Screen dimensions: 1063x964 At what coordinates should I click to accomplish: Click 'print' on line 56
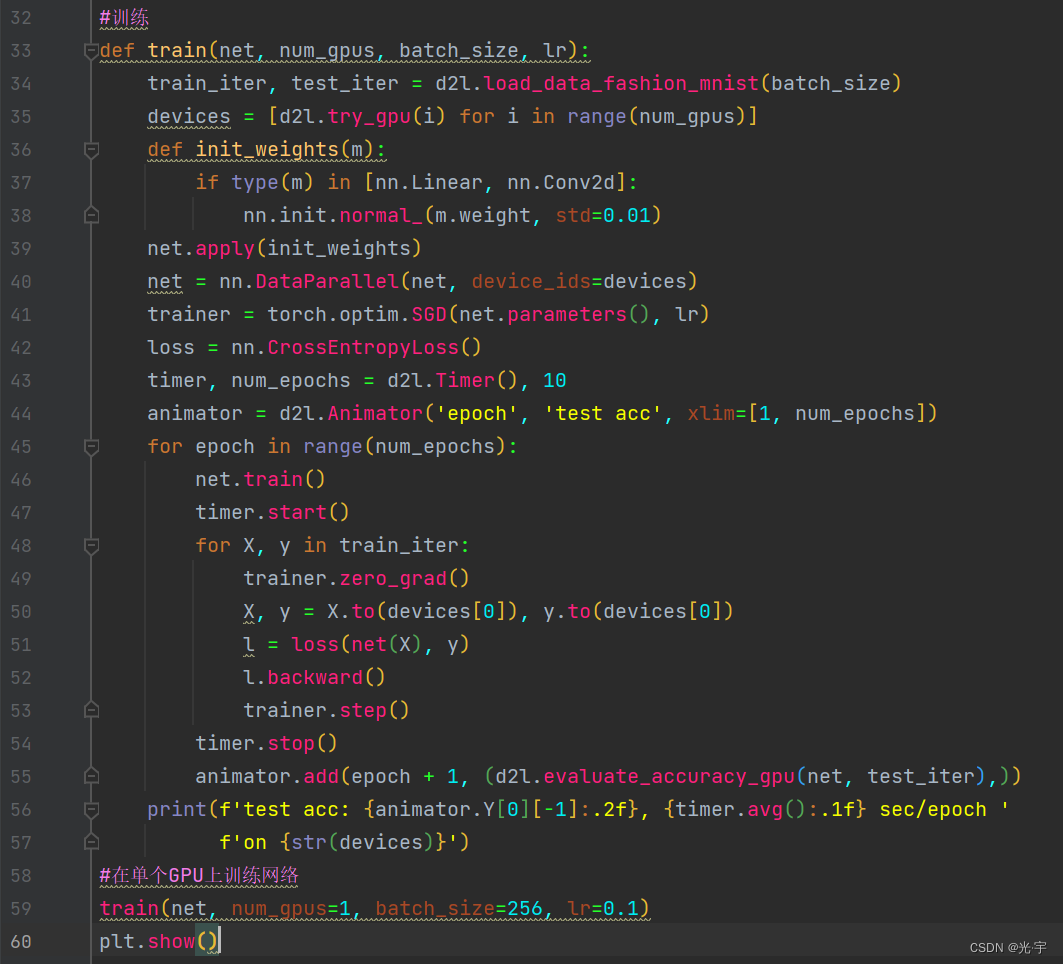point(177,809)
